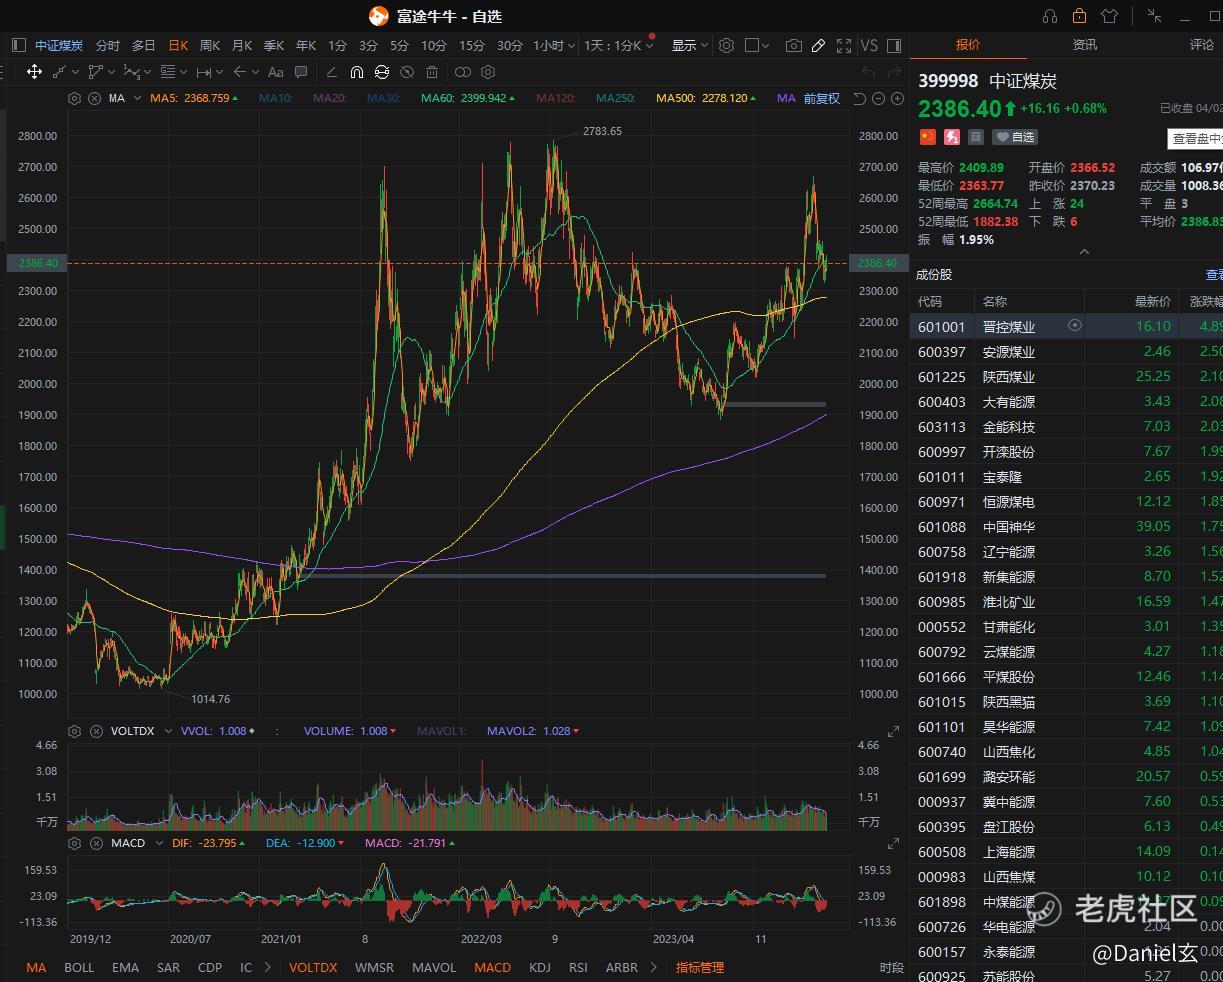1223x982 pixels.
Task: Open MACD indicator settings gear
Action: [x=74, y=843]
